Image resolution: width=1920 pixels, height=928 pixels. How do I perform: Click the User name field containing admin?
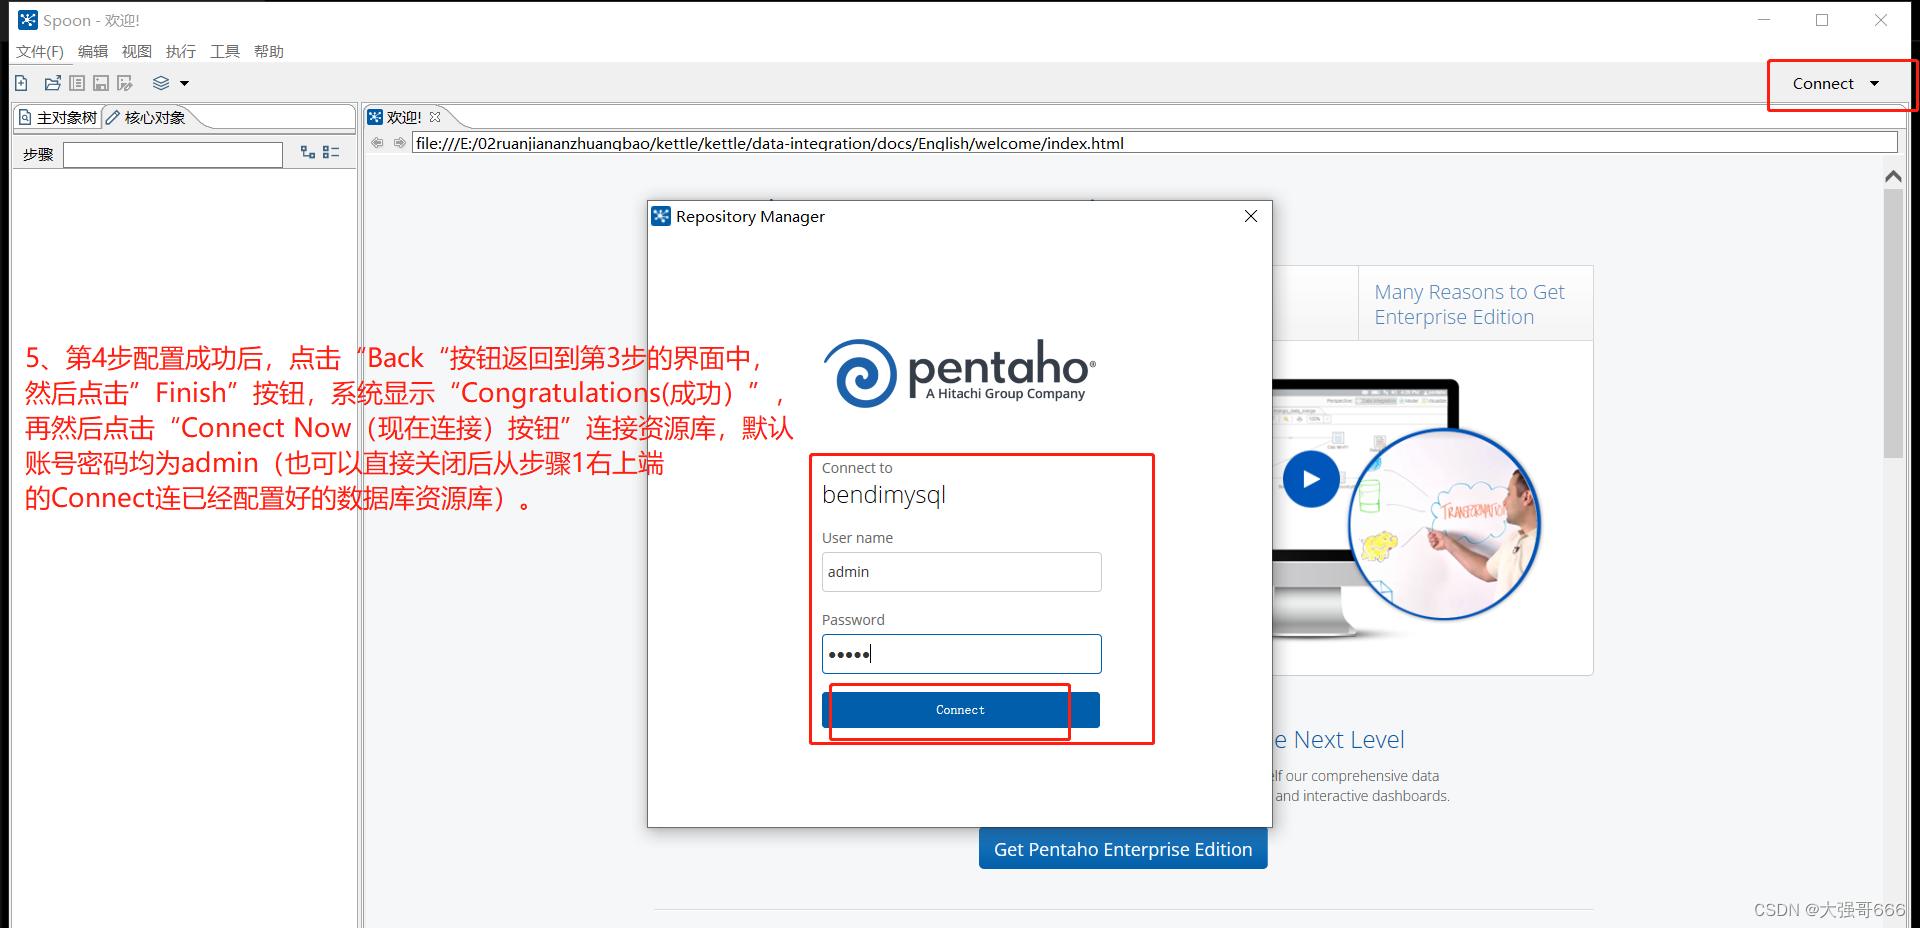click(961, 572)
